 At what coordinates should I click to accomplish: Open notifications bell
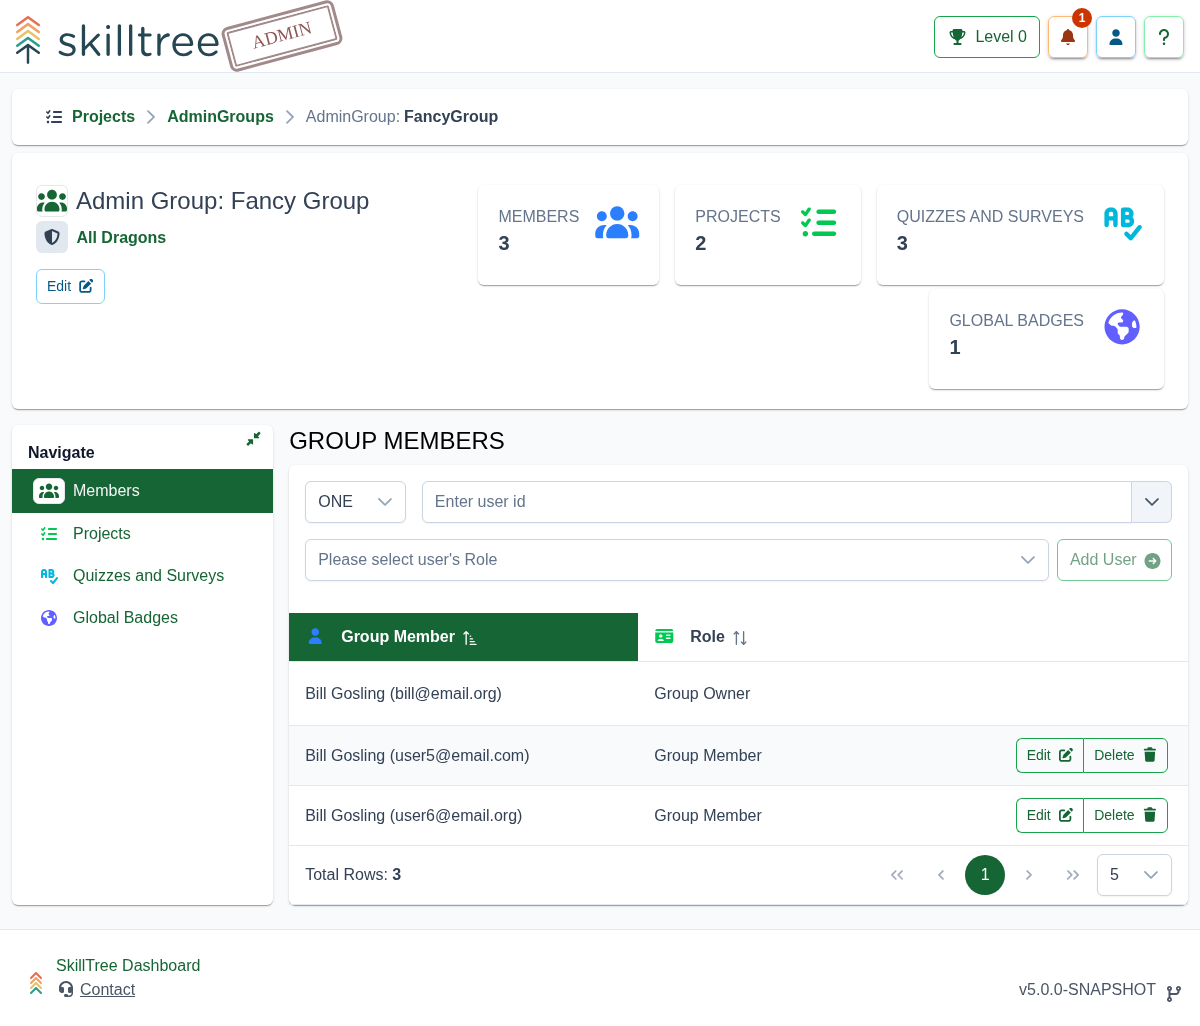click(1068, 37)
